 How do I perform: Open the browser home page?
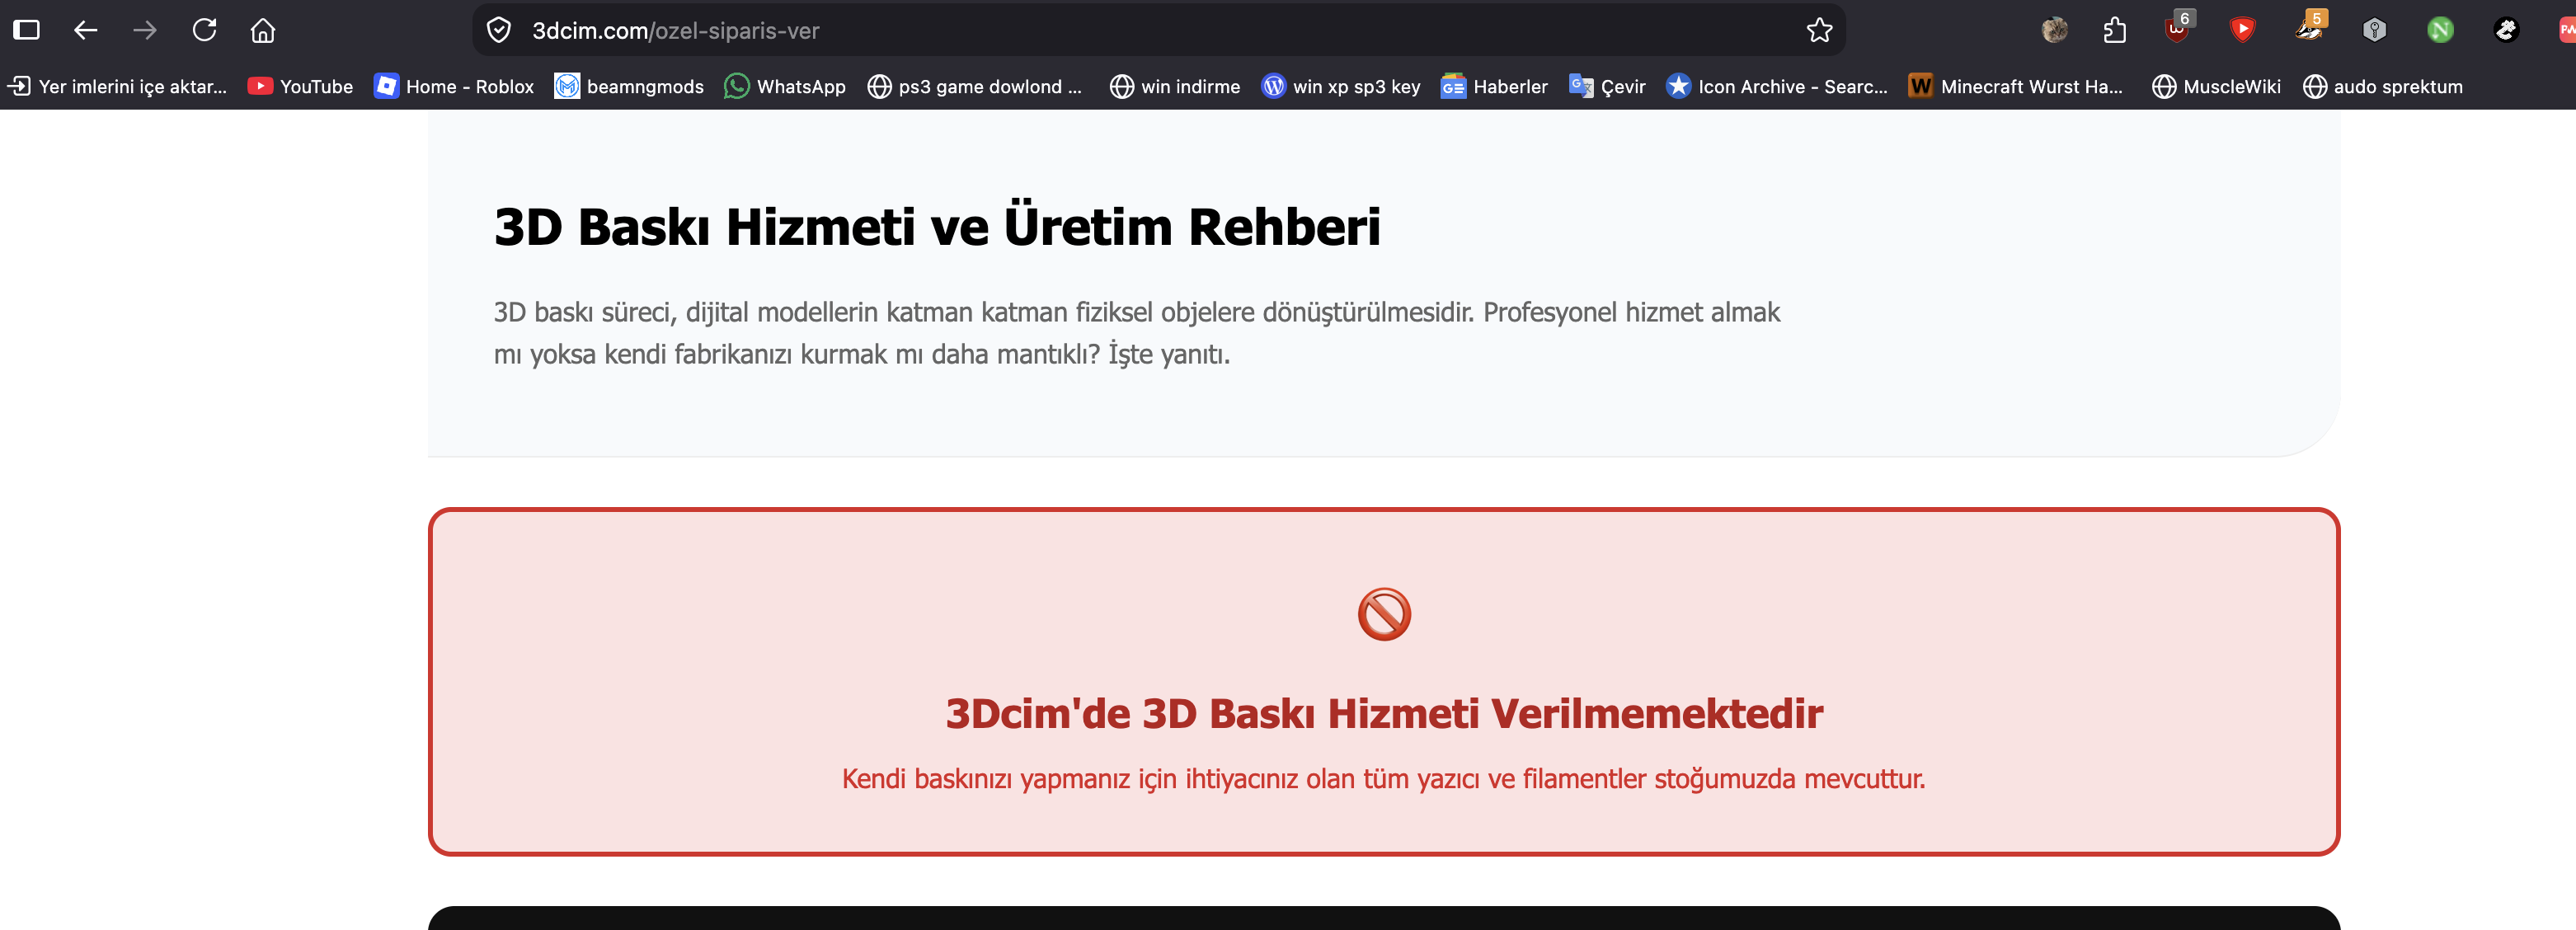263,30
